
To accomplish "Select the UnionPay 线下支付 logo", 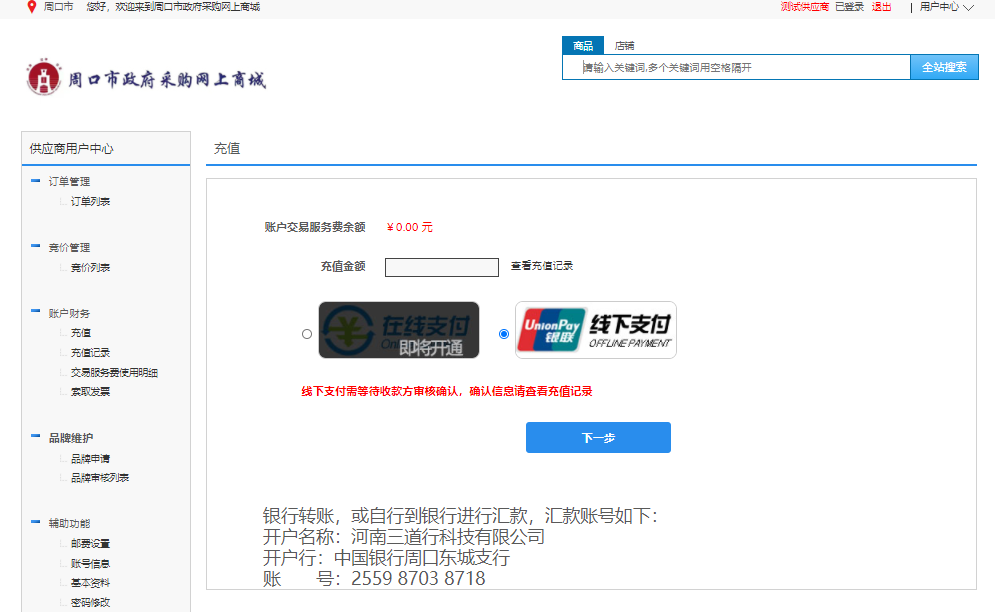I will pyautogui.click(x=595, y=330).
